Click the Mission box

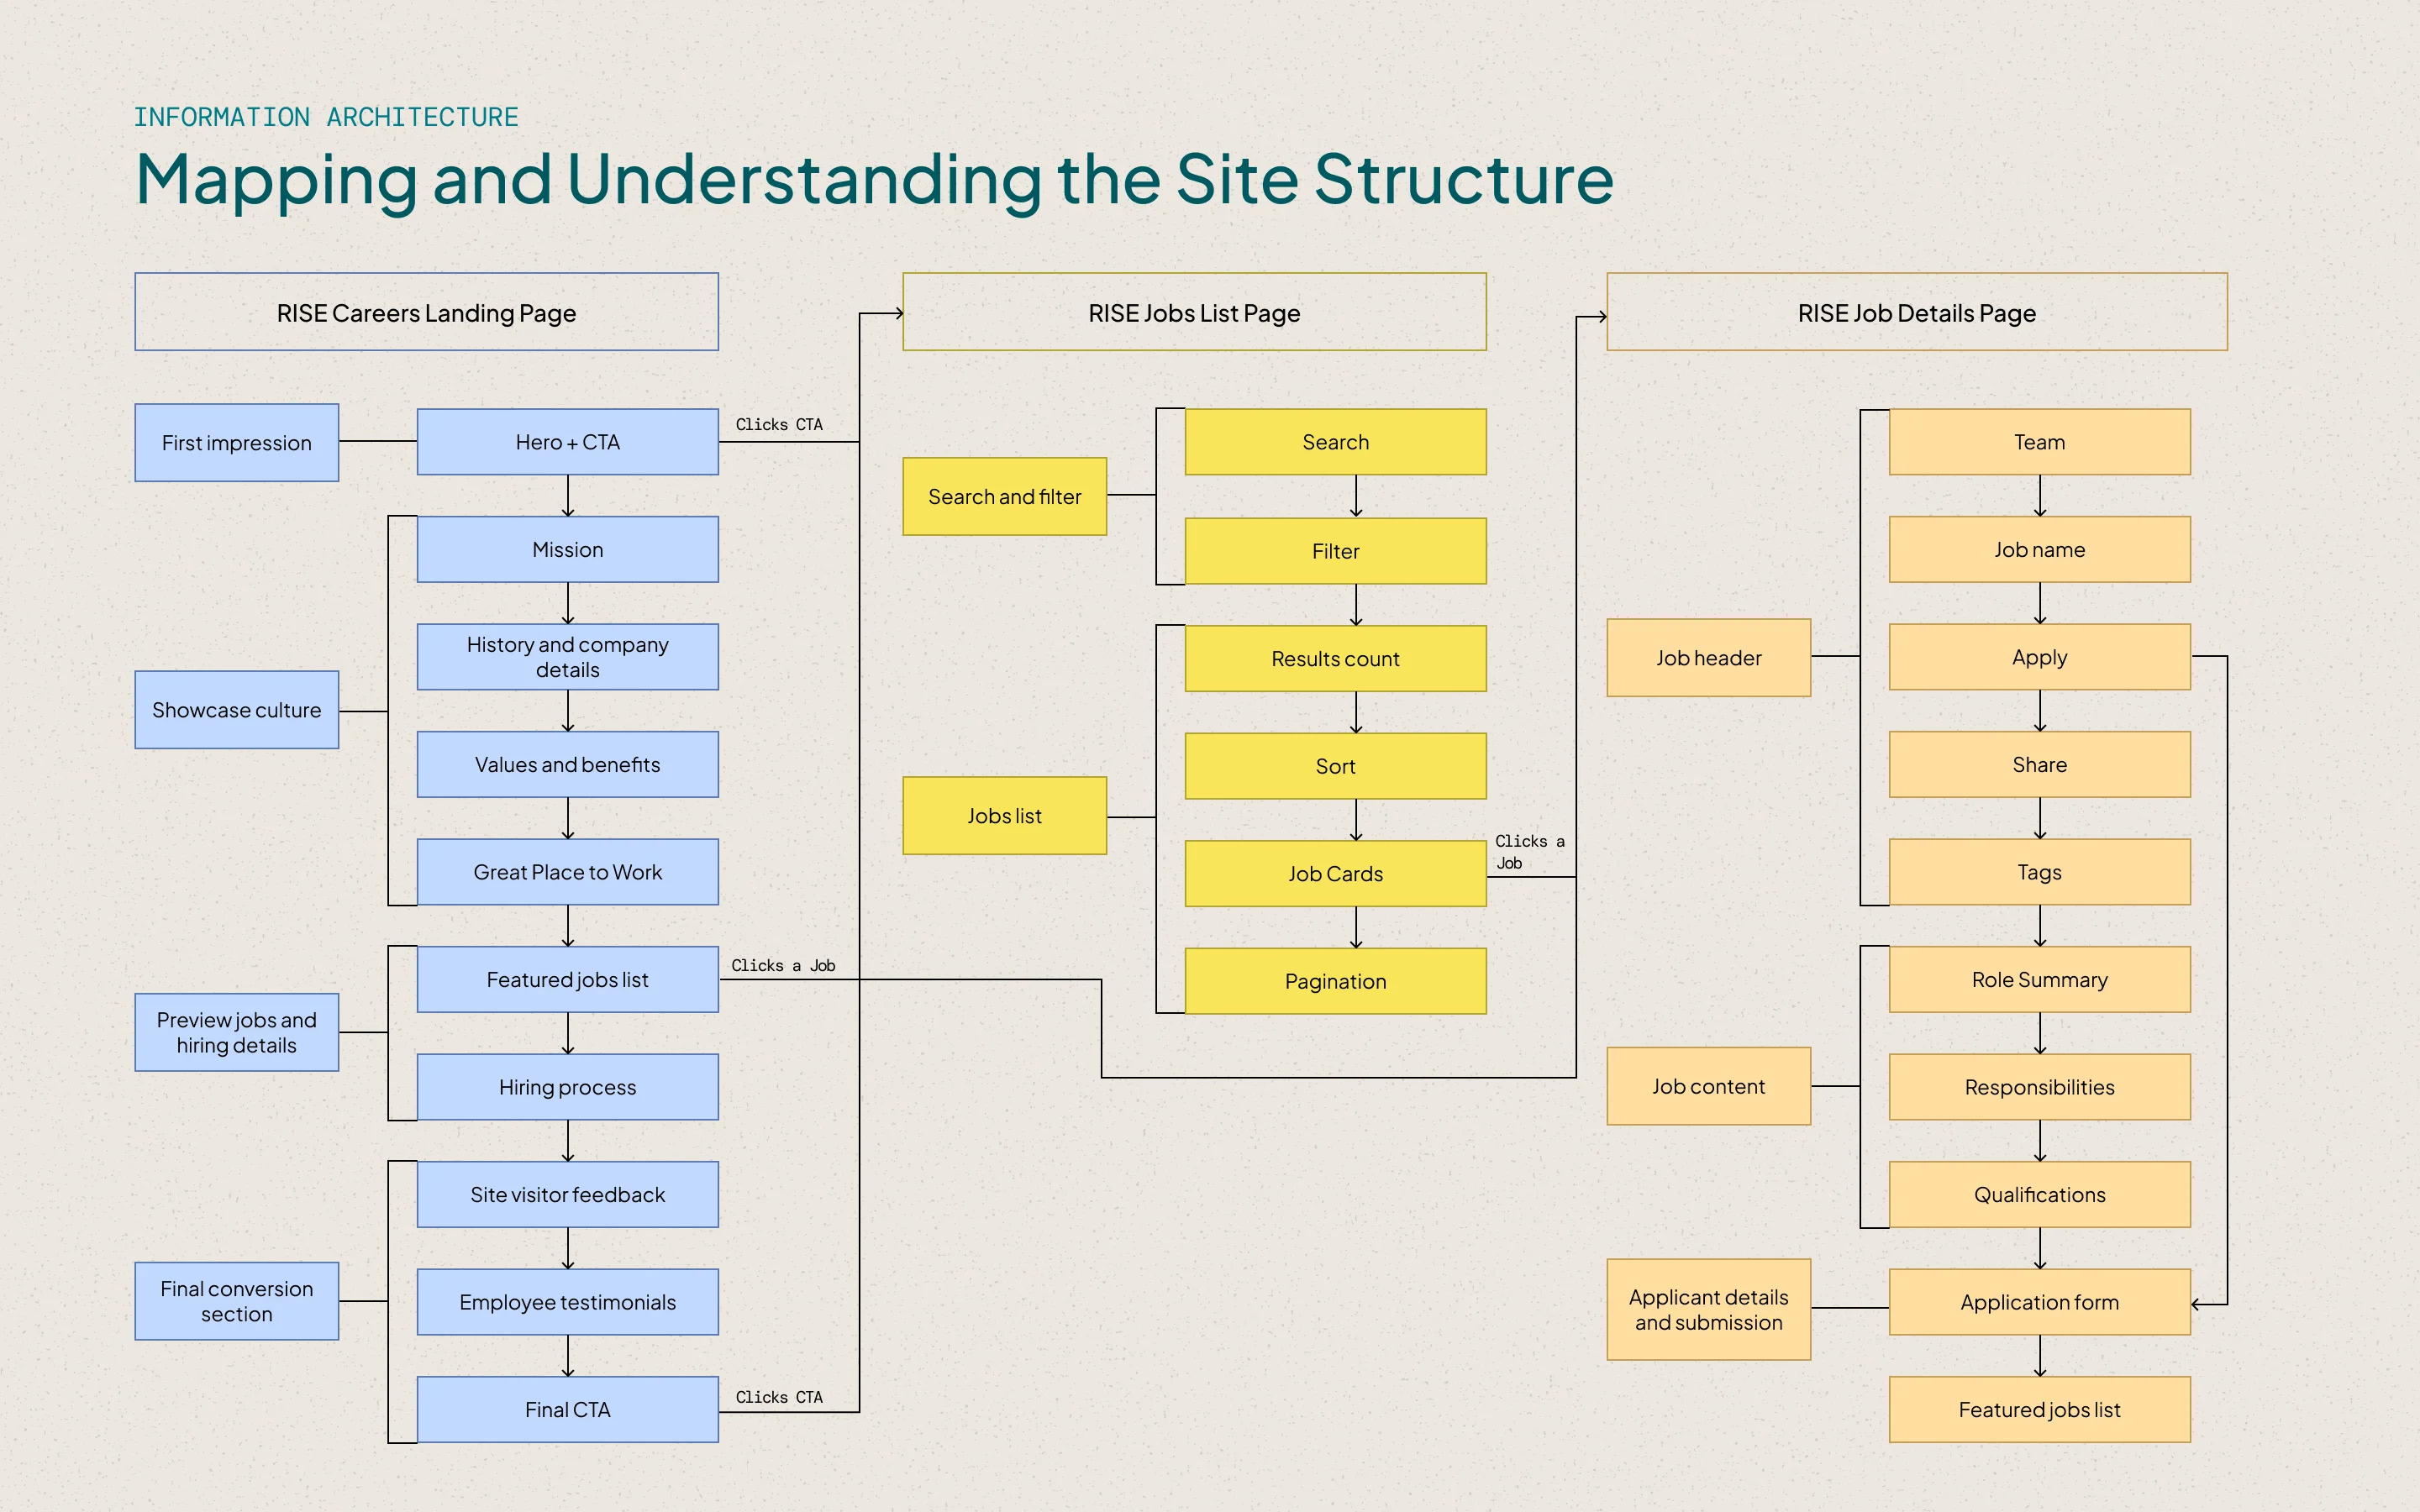point(568,549)
